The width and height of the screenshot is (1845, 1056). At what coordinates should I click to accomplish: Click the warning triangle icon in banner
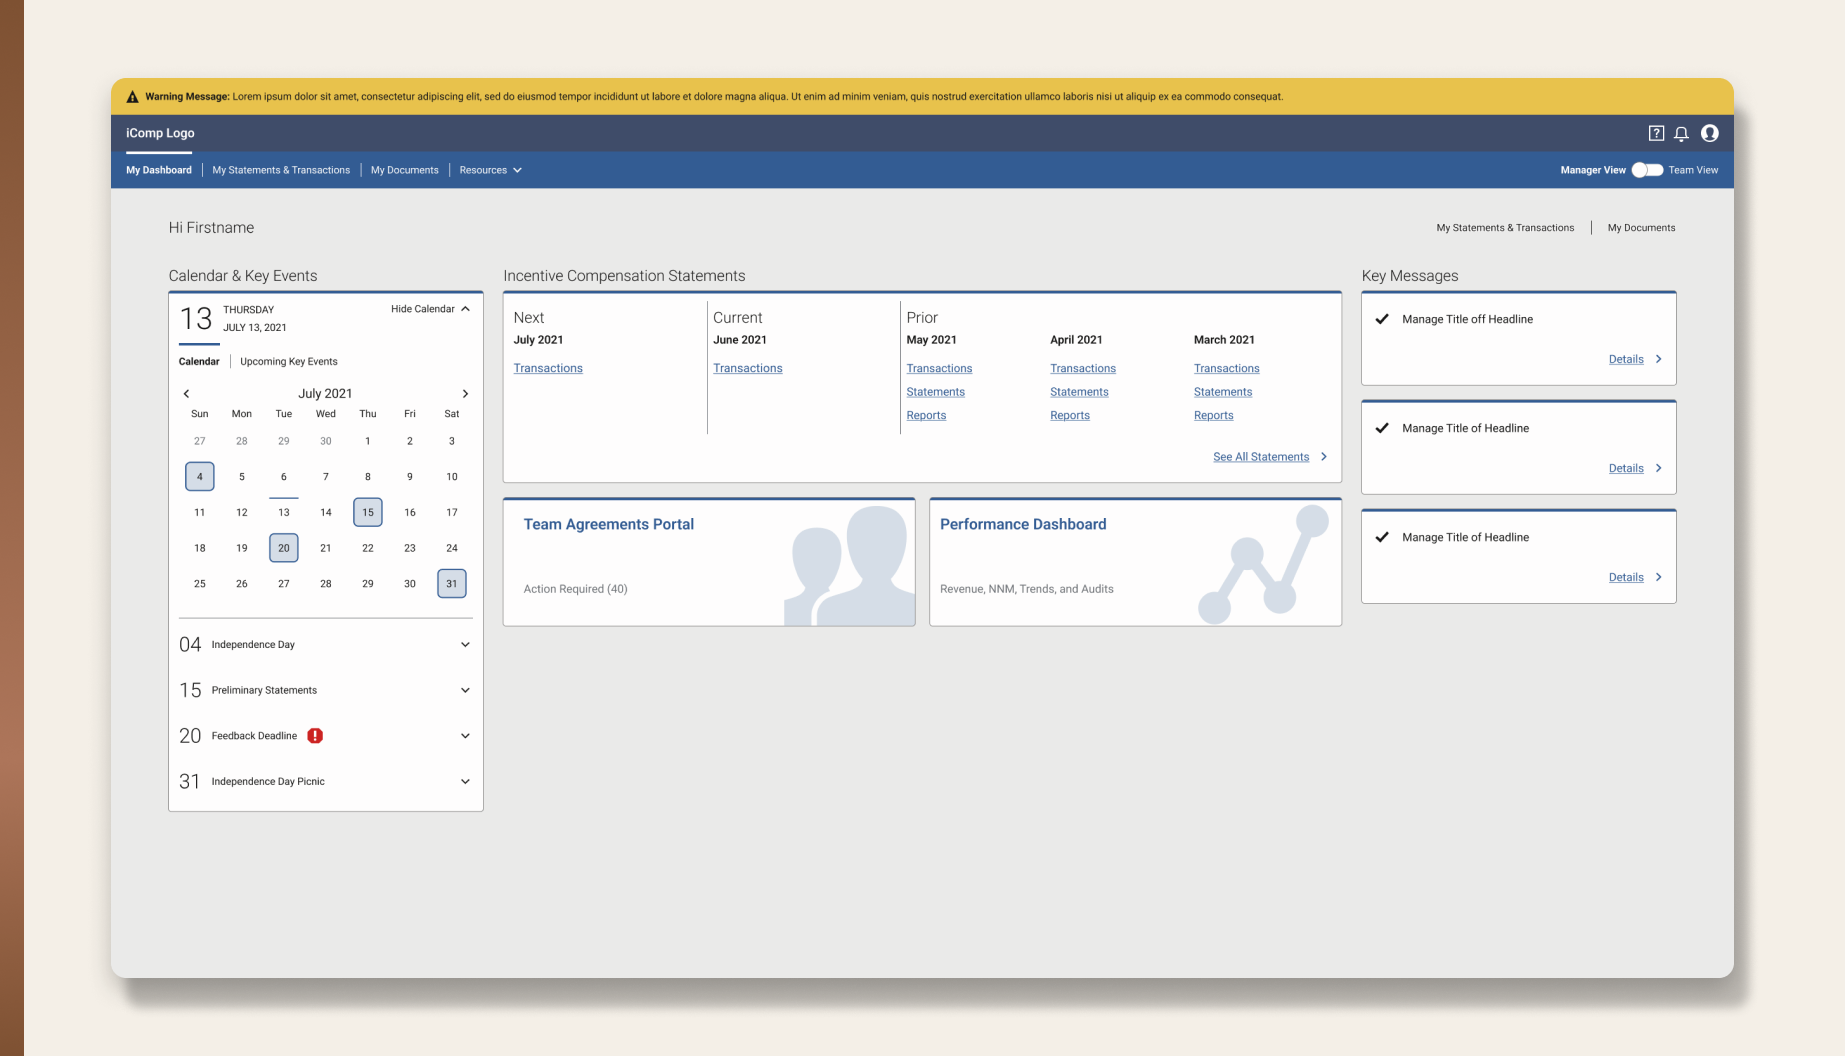click(x=132, y=97)
